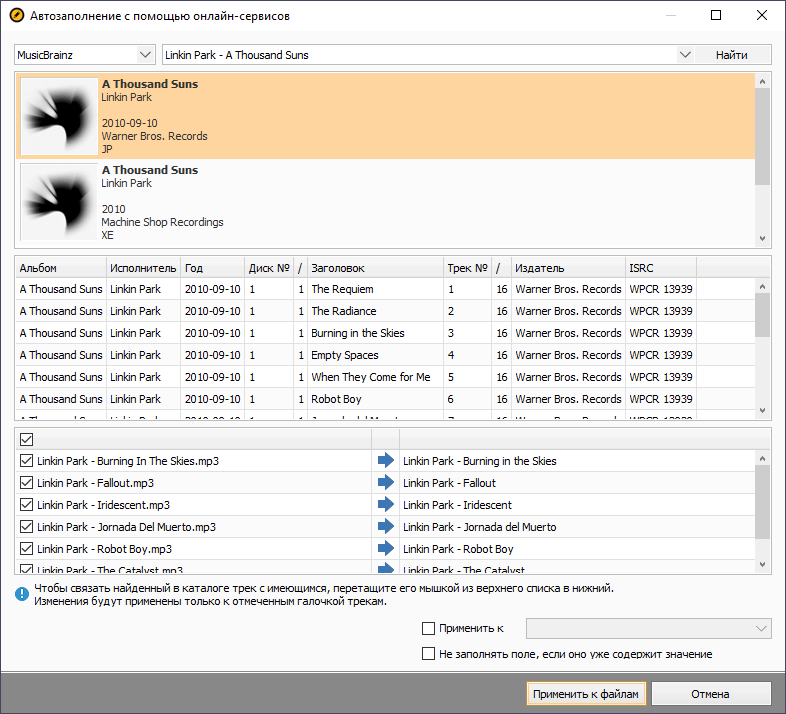The width and height of the screenshot is (786, 714).
Task: Click the WPCR 13939 cell in The Requiem row
Action: tap(661, 289)
